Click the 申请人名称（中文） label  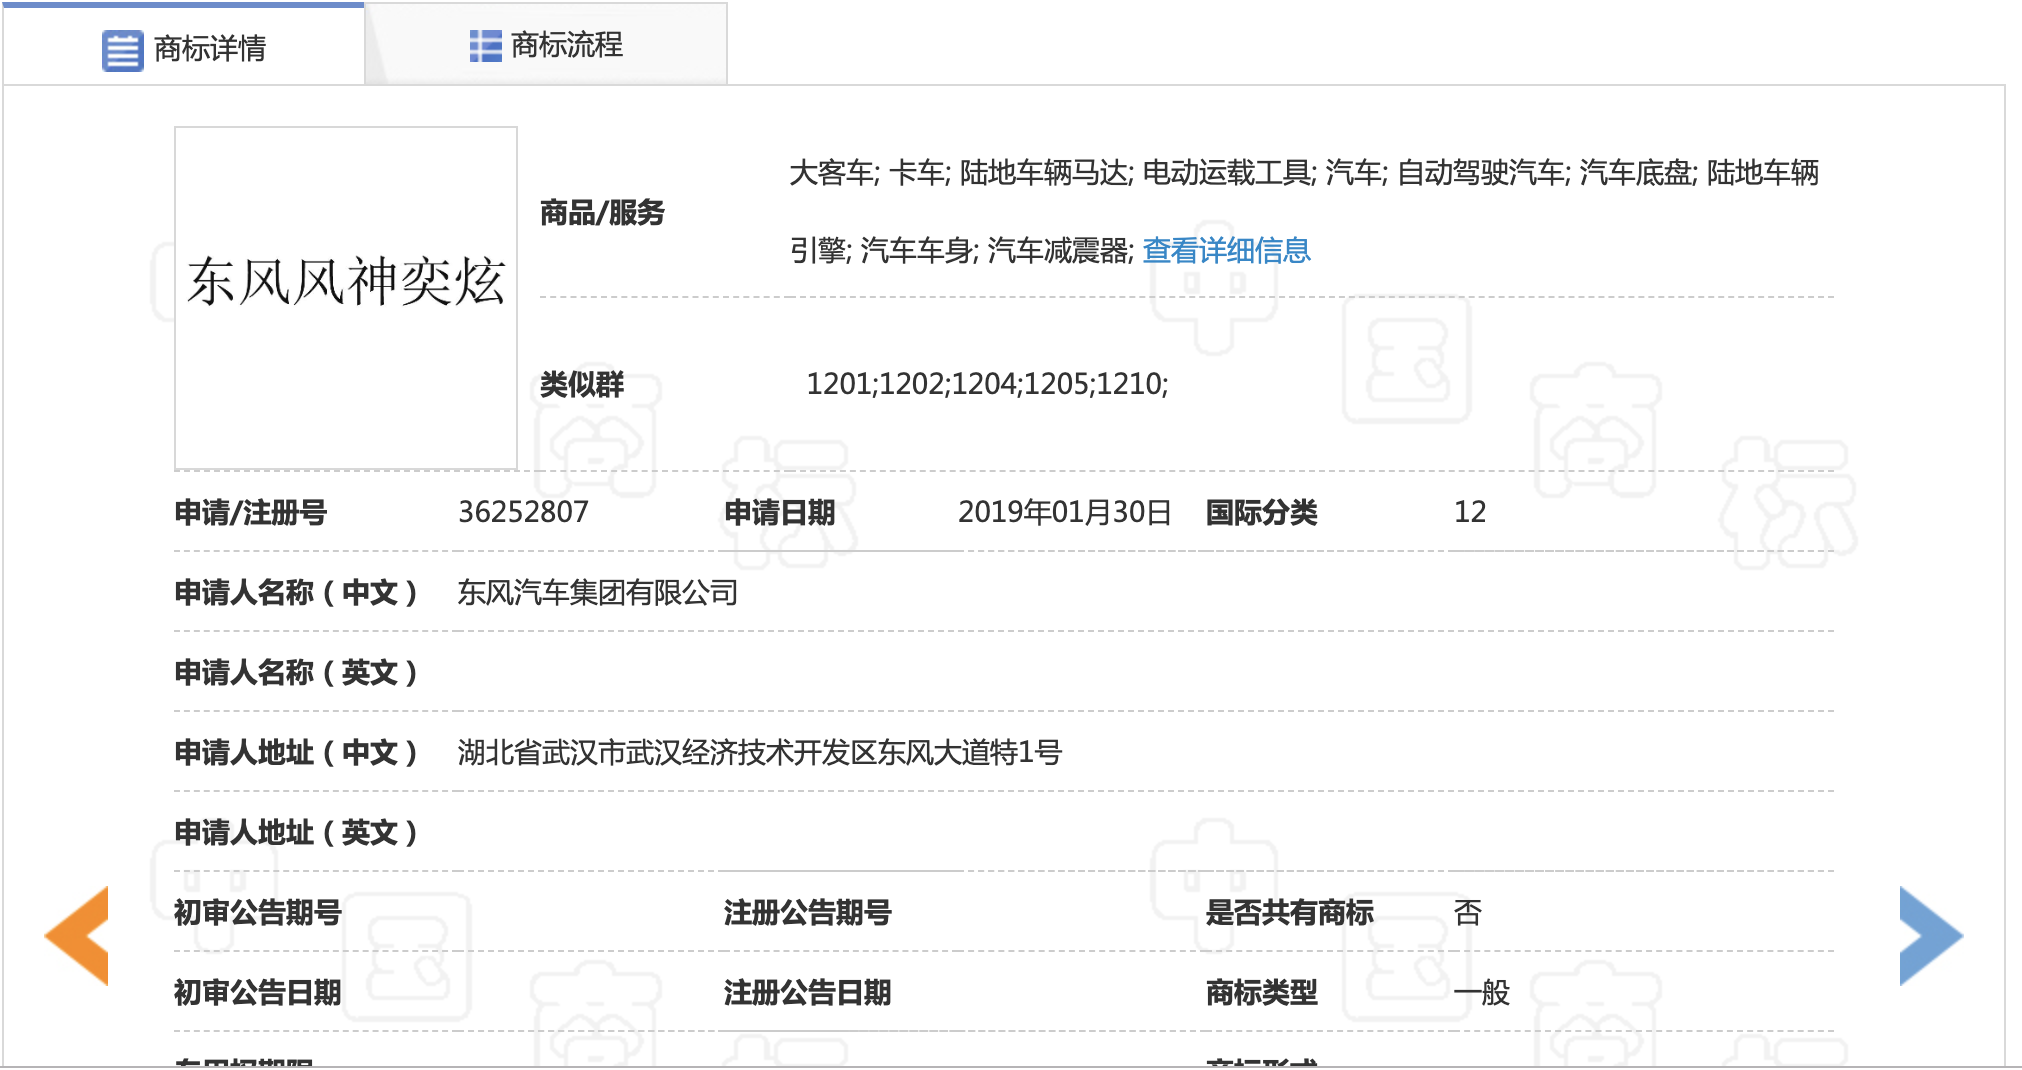click(296, 593)
